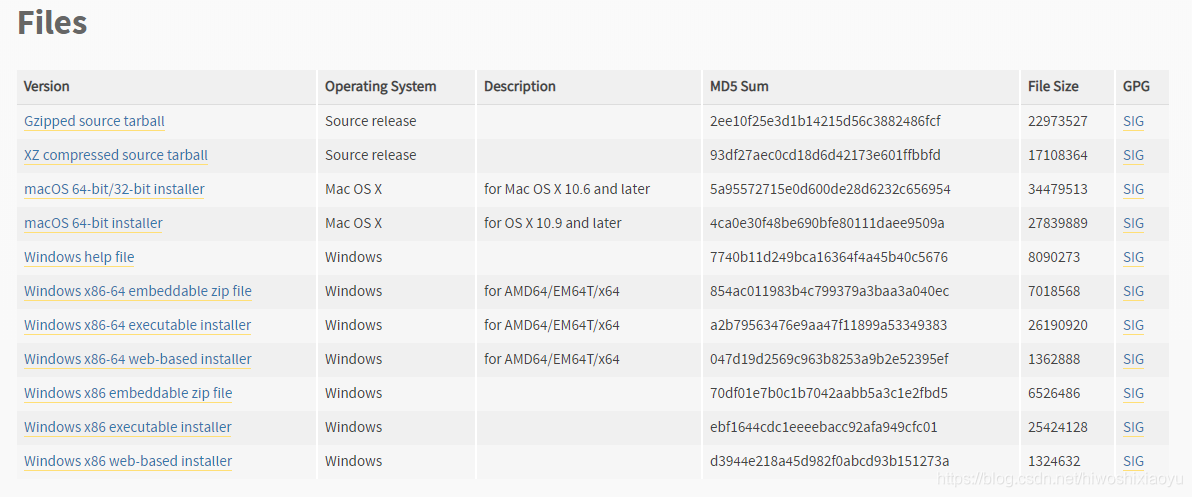Open SIG for macOS 64-bit installer row
The width and height of the screenshot is (1192, 497).
point(1133,223)
